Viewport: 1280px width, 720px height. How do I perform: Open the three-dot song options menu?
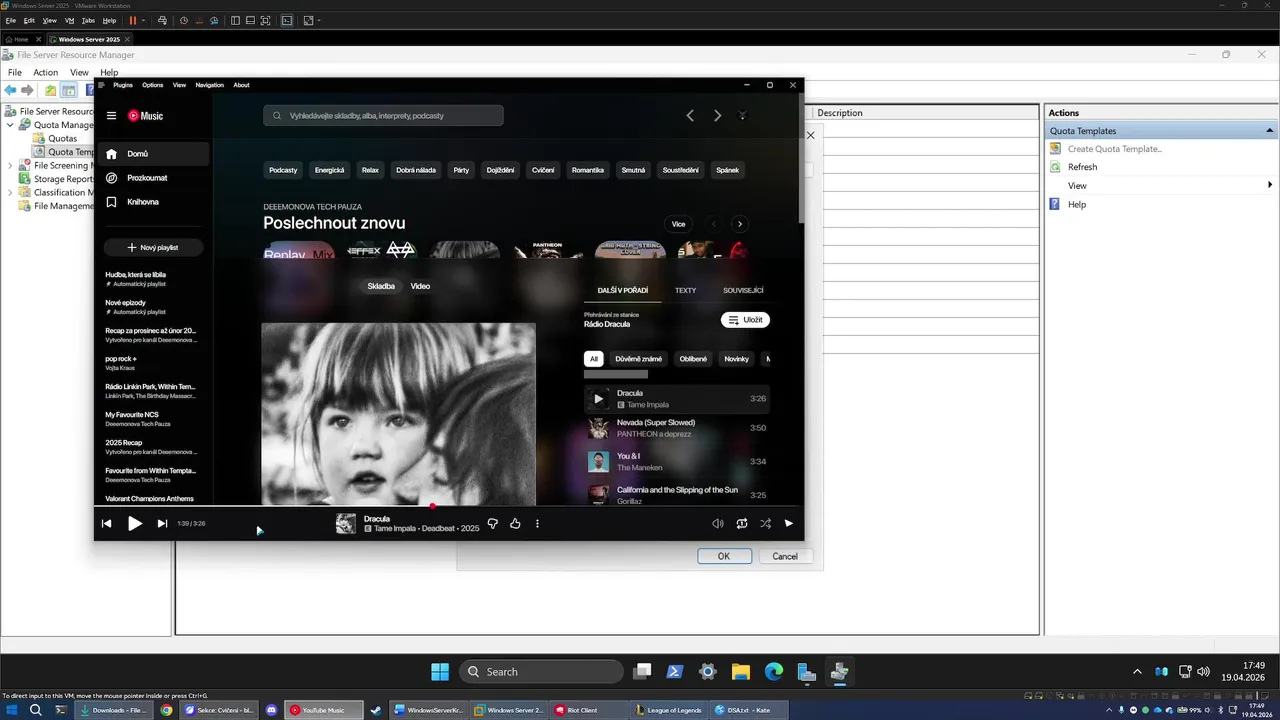pos(537,523)
